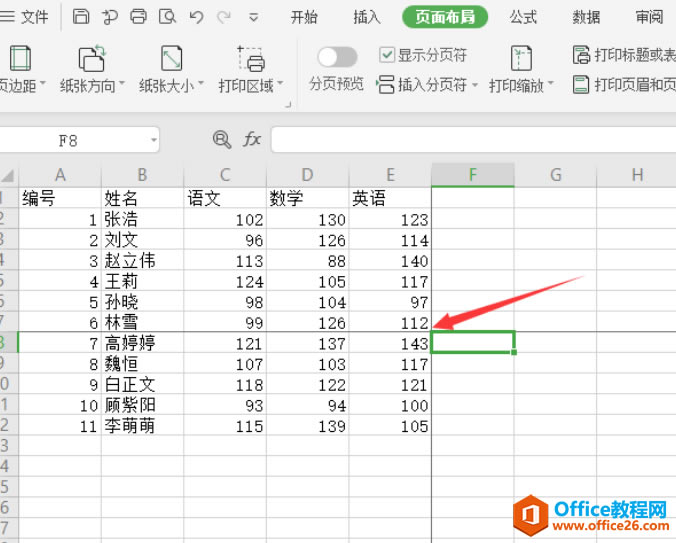676x543 pixels.
Task: Click the fx insert function icon
Action: [x=252, y=140]
